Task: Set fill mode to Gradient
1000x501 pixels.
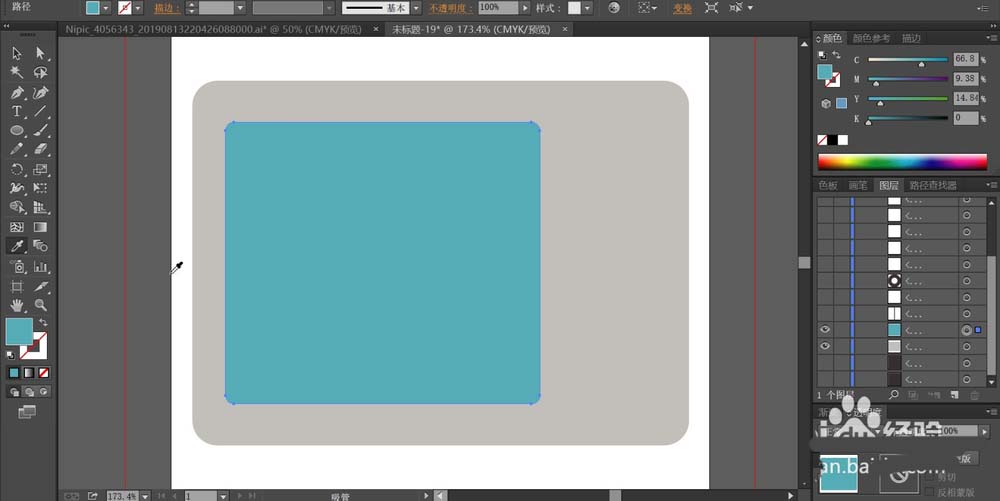Action: click(29, 373)
